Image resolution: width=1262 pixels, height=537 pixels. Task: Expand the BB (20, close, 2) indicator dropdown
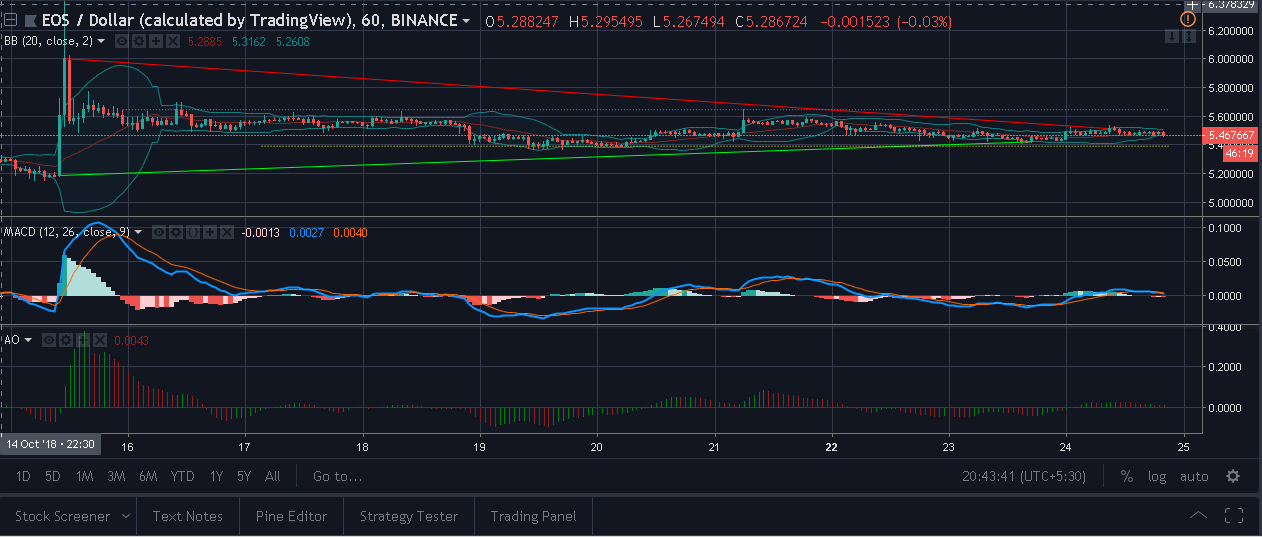coord(101,41)
